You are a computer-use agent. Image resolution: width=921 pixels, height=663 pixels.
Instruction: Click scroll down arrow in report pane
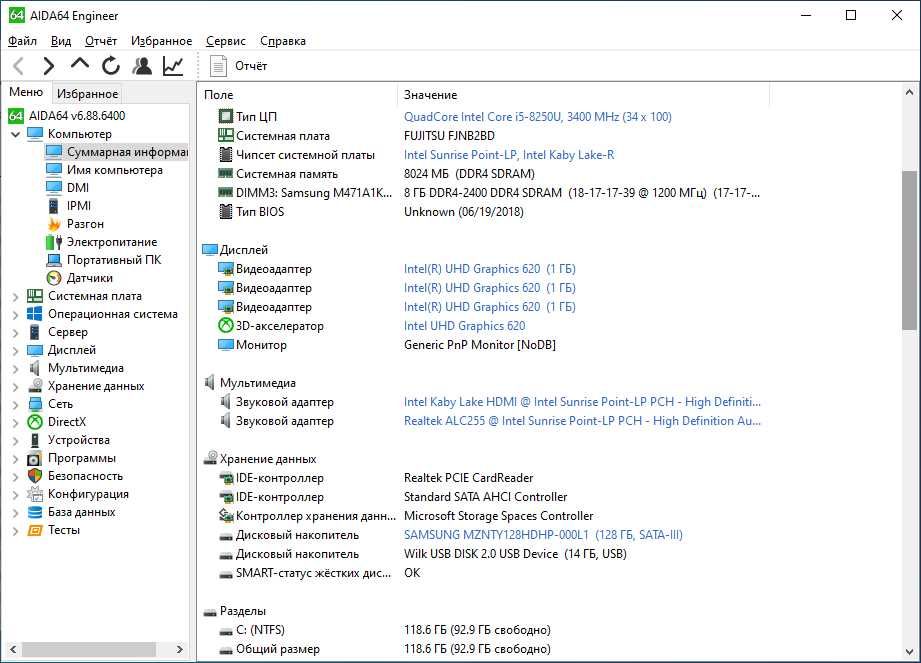(x=909, y=651)
